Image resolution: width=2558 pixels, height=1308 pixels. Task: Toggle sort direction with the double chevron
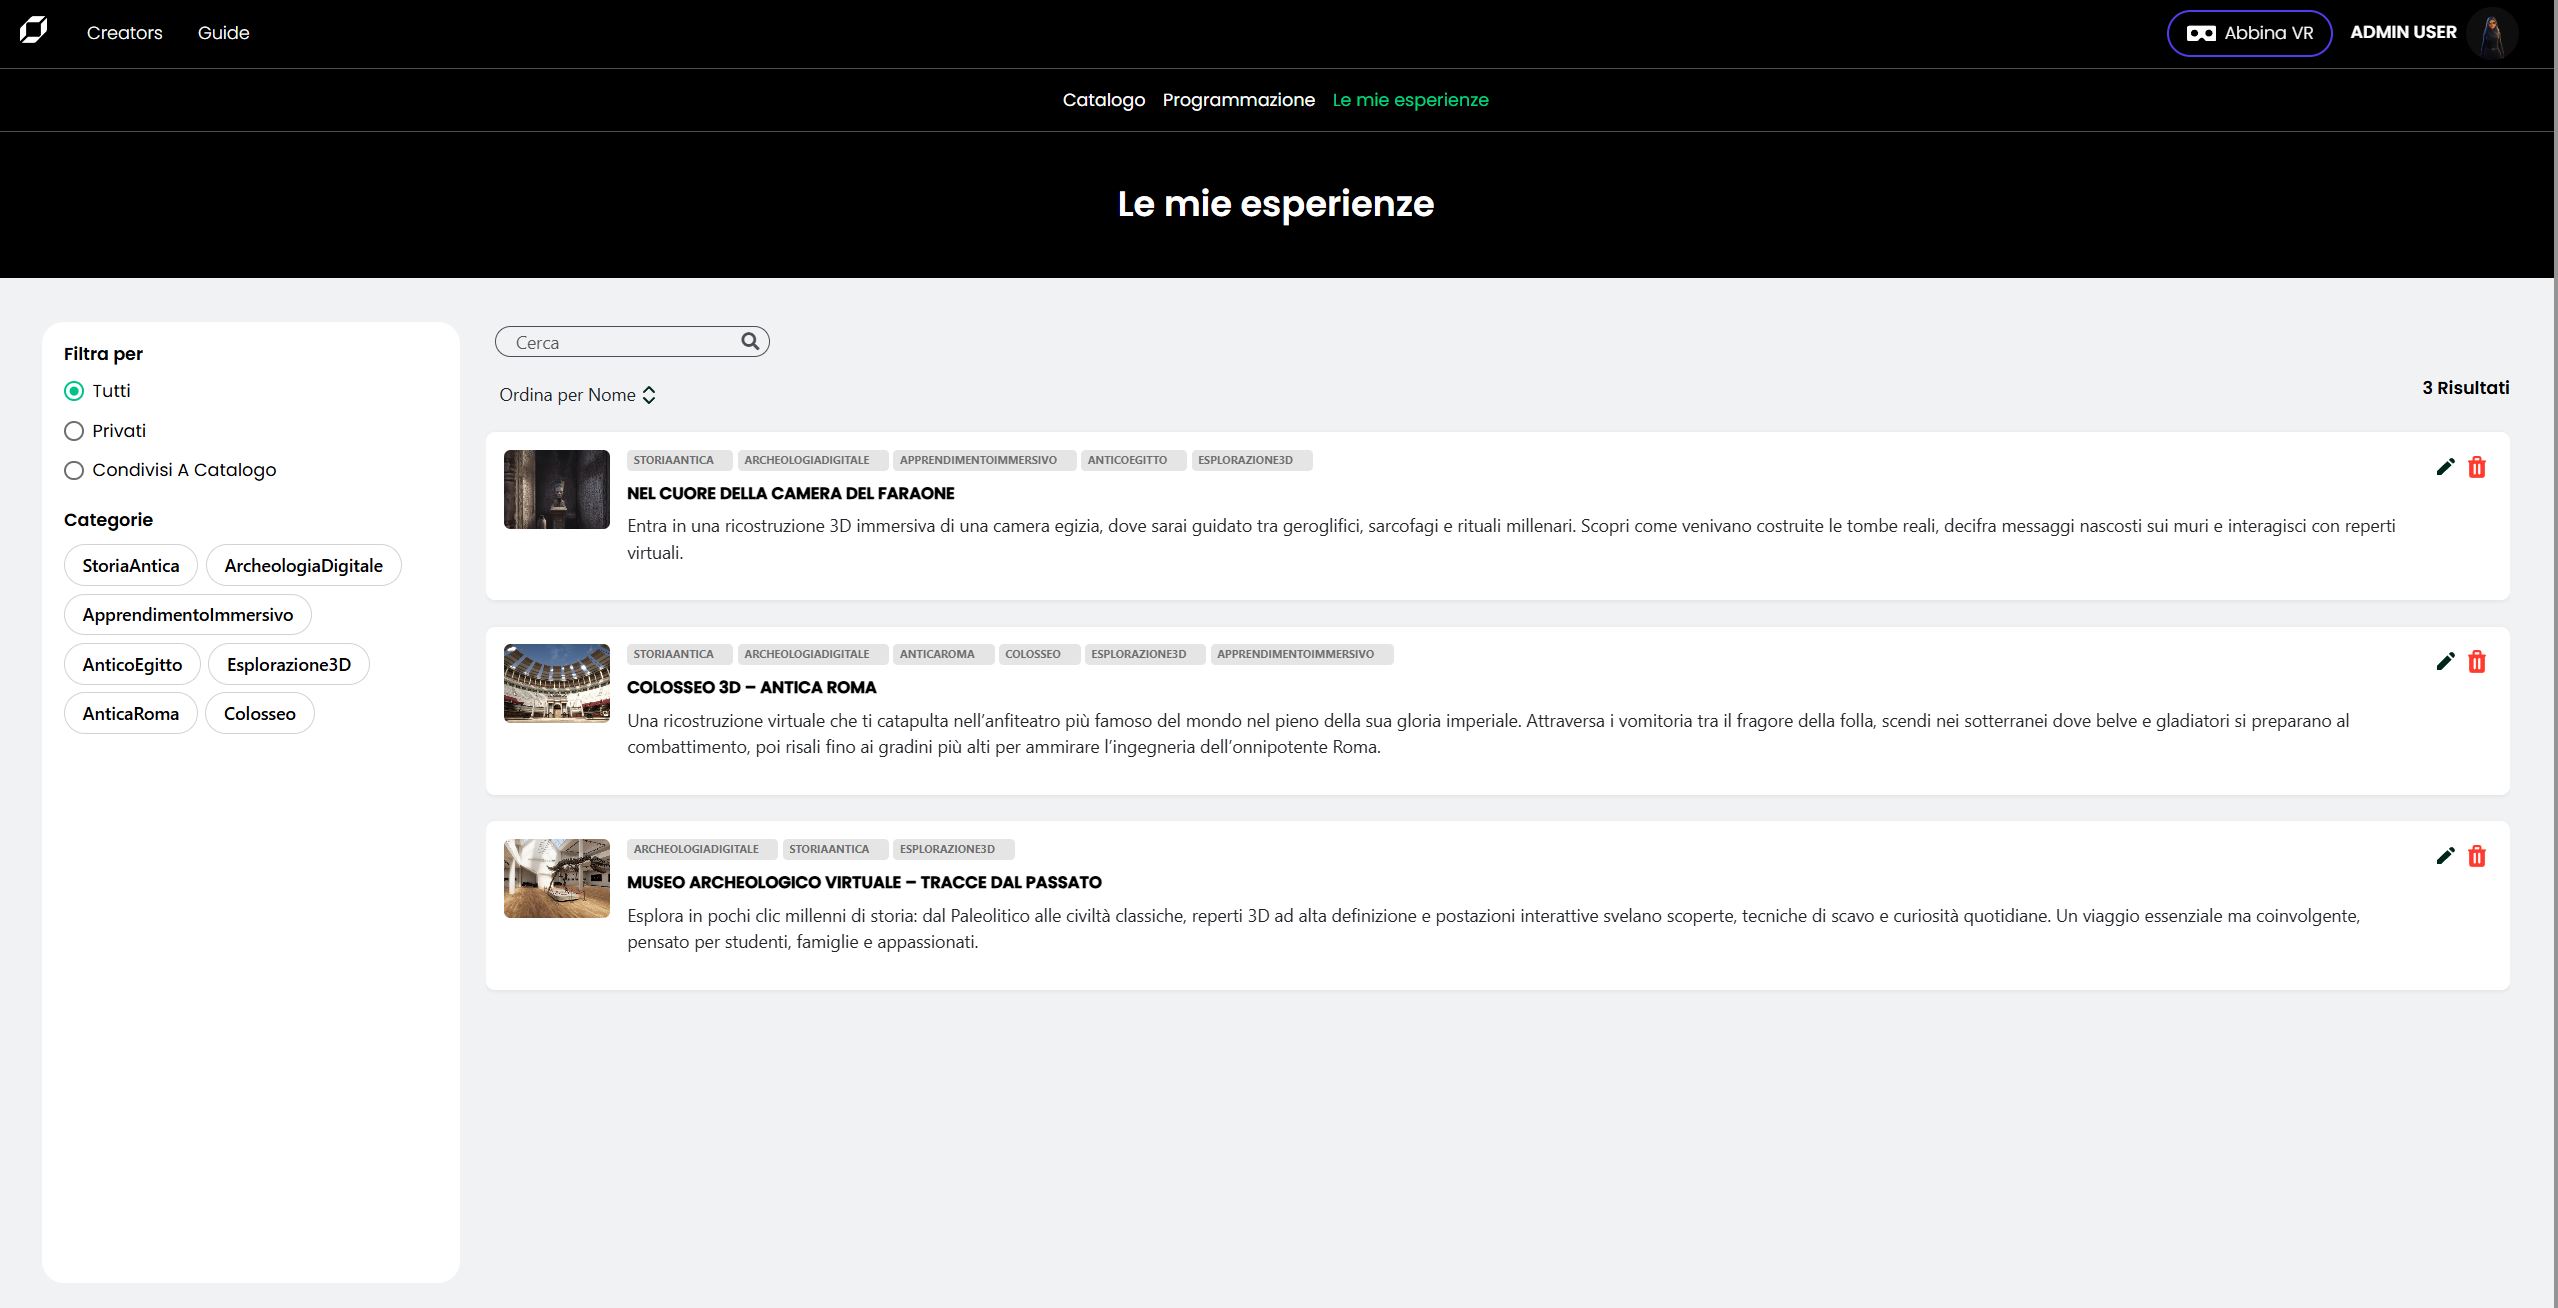pos(649,394)
